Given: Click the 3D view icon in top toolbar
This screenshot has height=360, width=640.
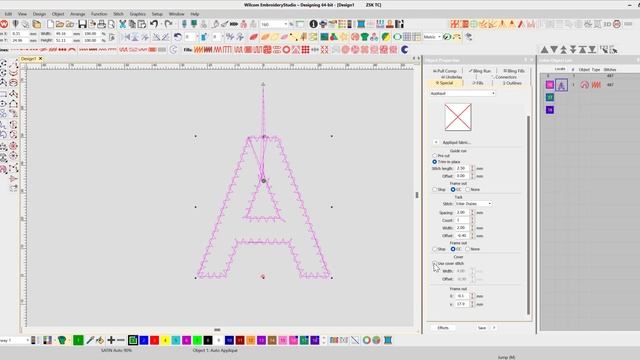Looking at the screenshot, I should point(607,24).
